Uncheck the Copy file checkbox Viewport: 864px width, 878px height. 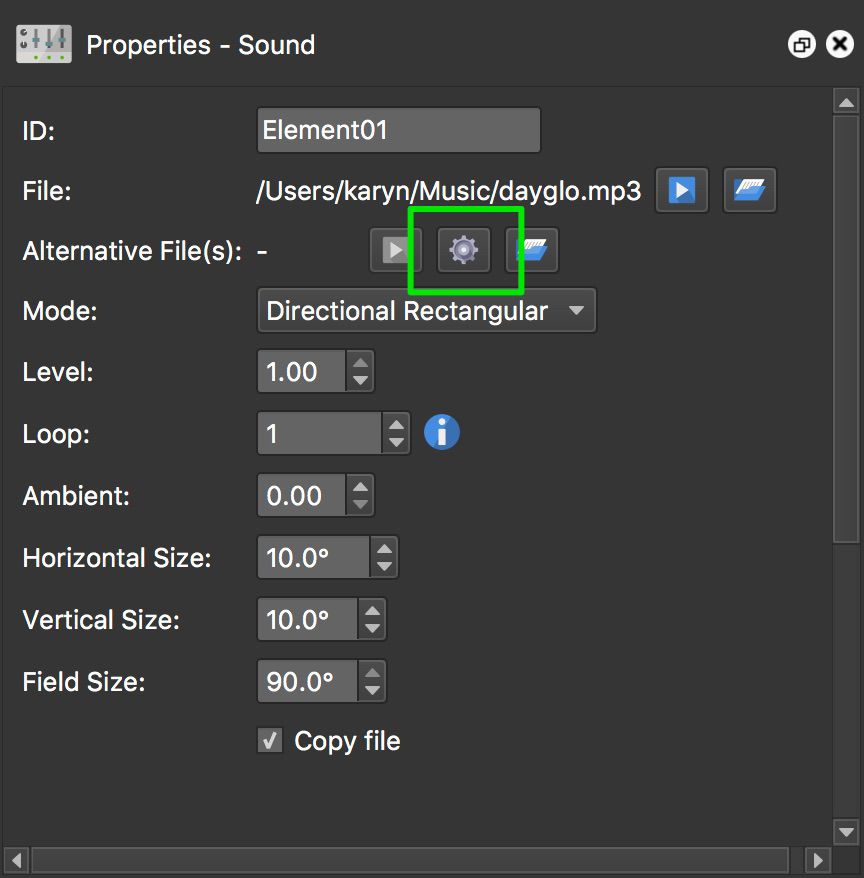click(x=268, y=741)
